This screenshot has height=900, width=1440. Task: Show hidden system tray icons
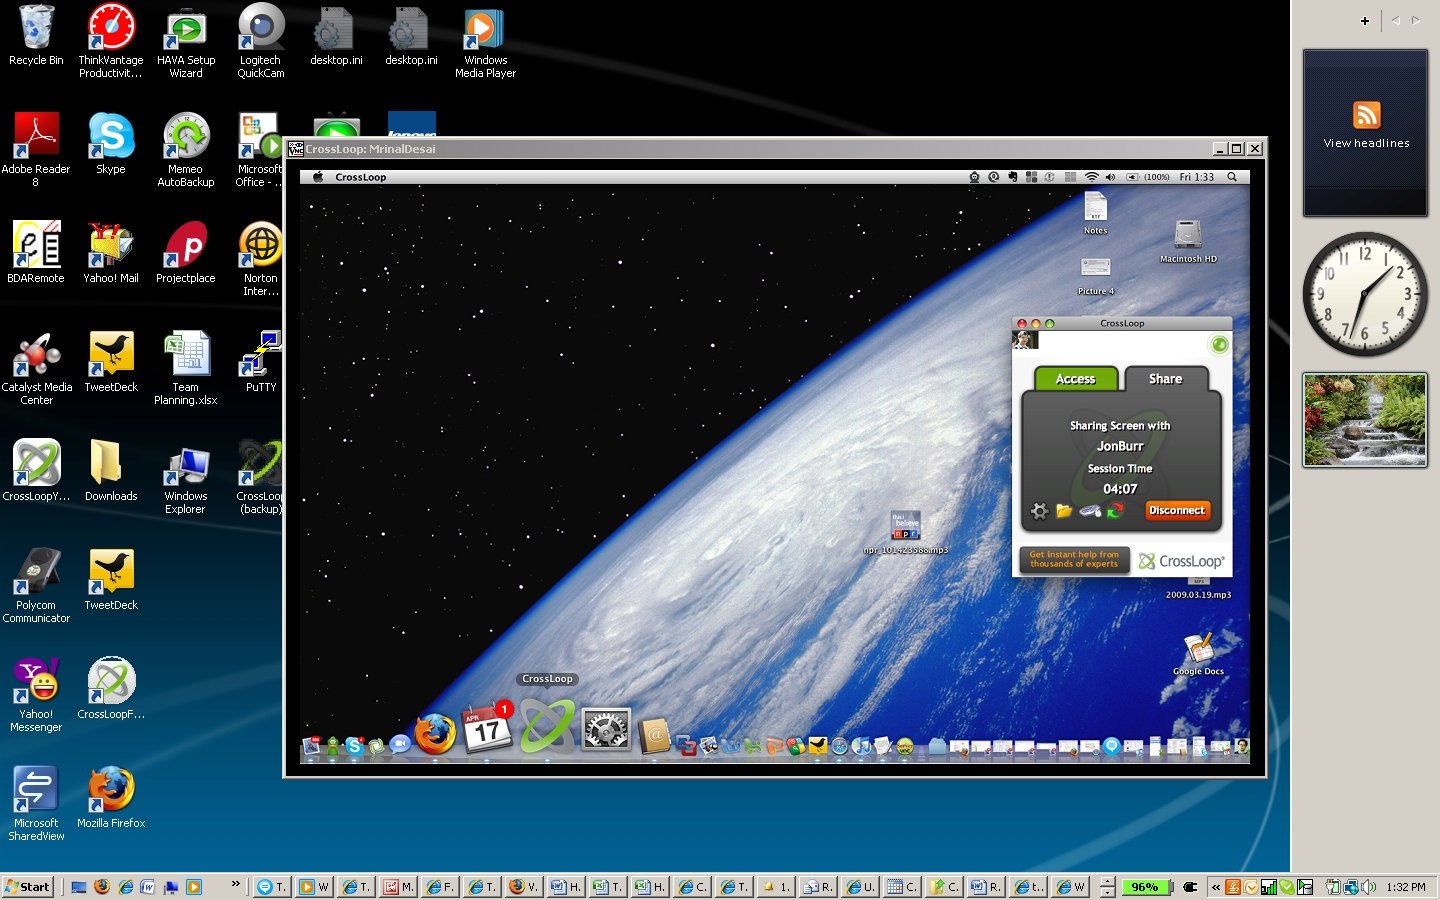pos(1216,887)
